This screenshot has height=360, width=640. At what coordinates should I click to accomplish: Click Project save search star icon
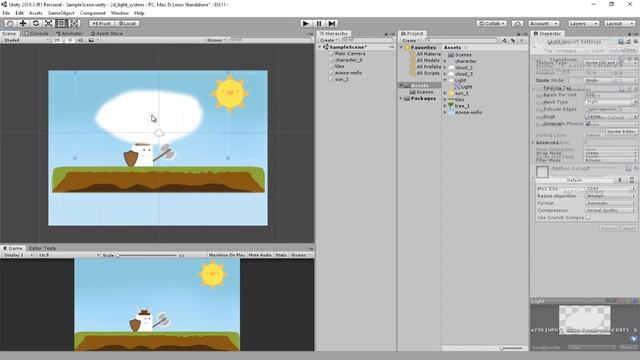pyautogui.click(x=522, y=40)
